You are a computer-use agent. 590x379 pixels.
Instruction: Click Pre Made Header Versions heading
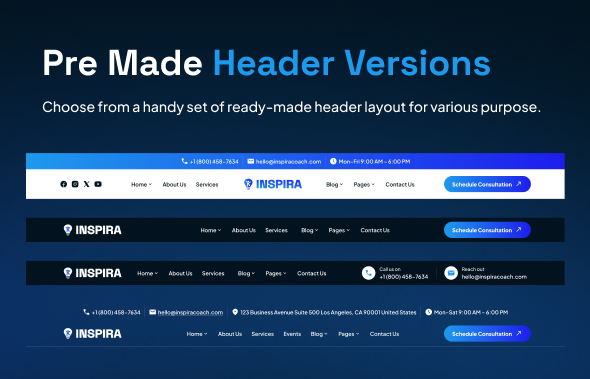[x=266, y=63]
